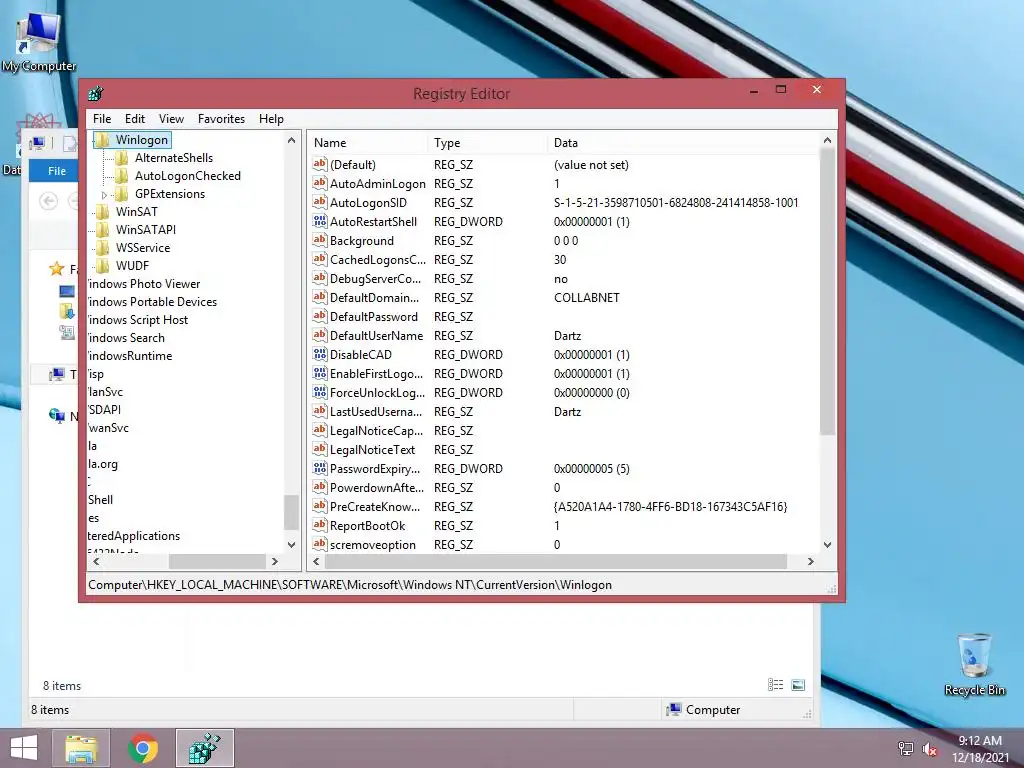1024x768 pixels.
Task: Click the PasswordExpiryWarning DWORD icon
Action: pyautogui.click(x=319, y=468)
